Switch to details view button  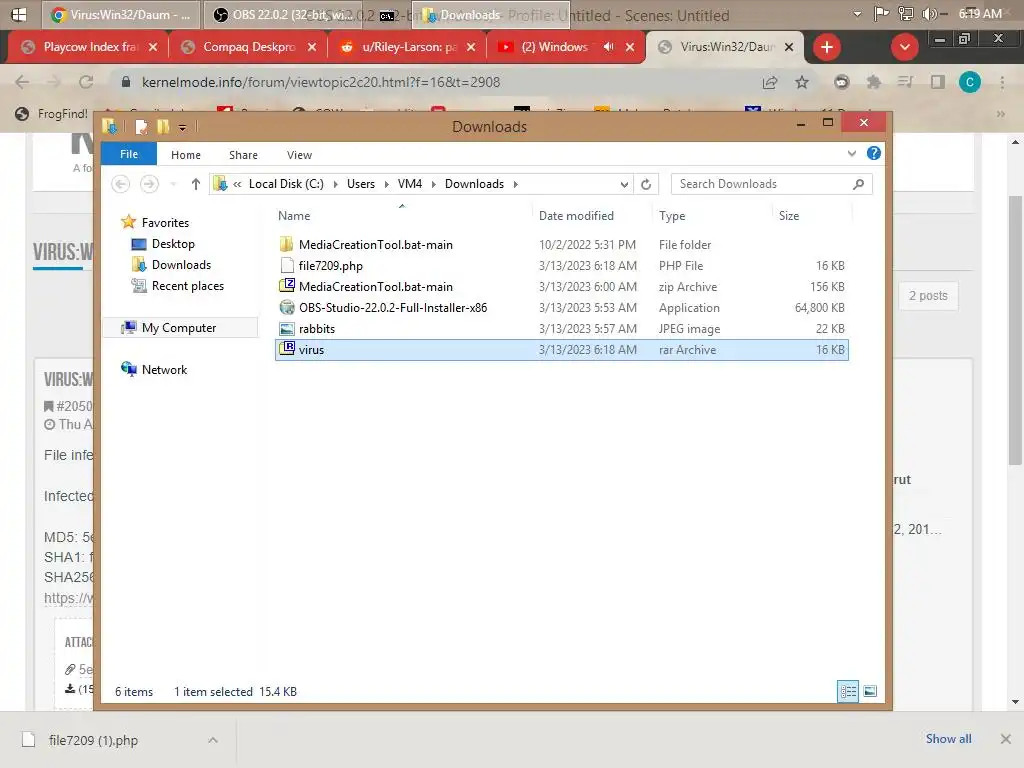click(848, 691)
